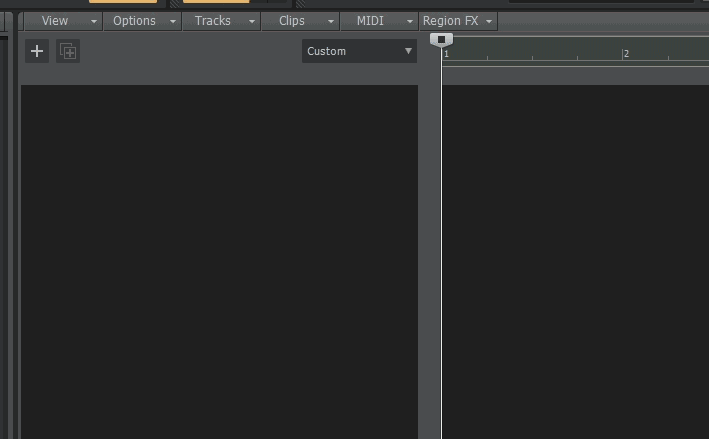Open the View menu

click(x=63, y=21)
